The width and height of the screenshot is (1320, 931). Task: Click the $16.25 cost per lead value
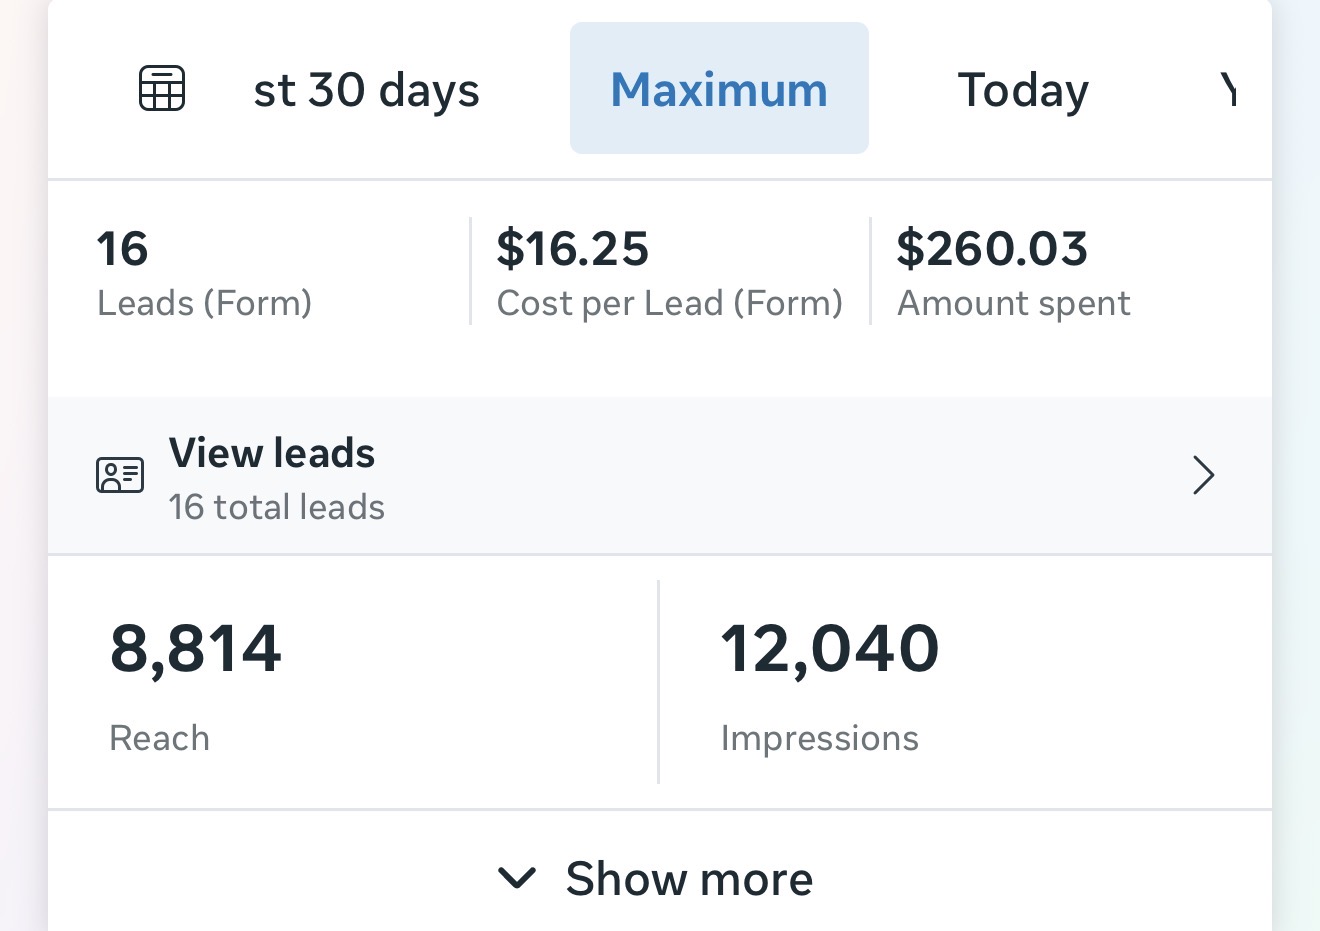[572, 249]
